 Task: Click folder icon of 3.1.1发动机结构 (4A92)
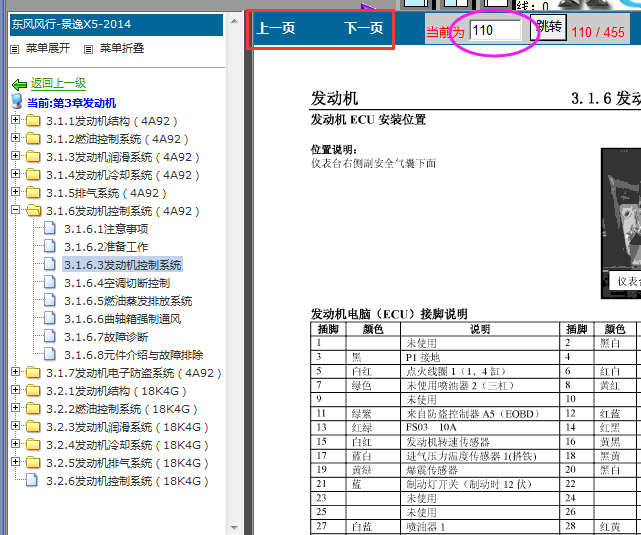pos(33,121)
